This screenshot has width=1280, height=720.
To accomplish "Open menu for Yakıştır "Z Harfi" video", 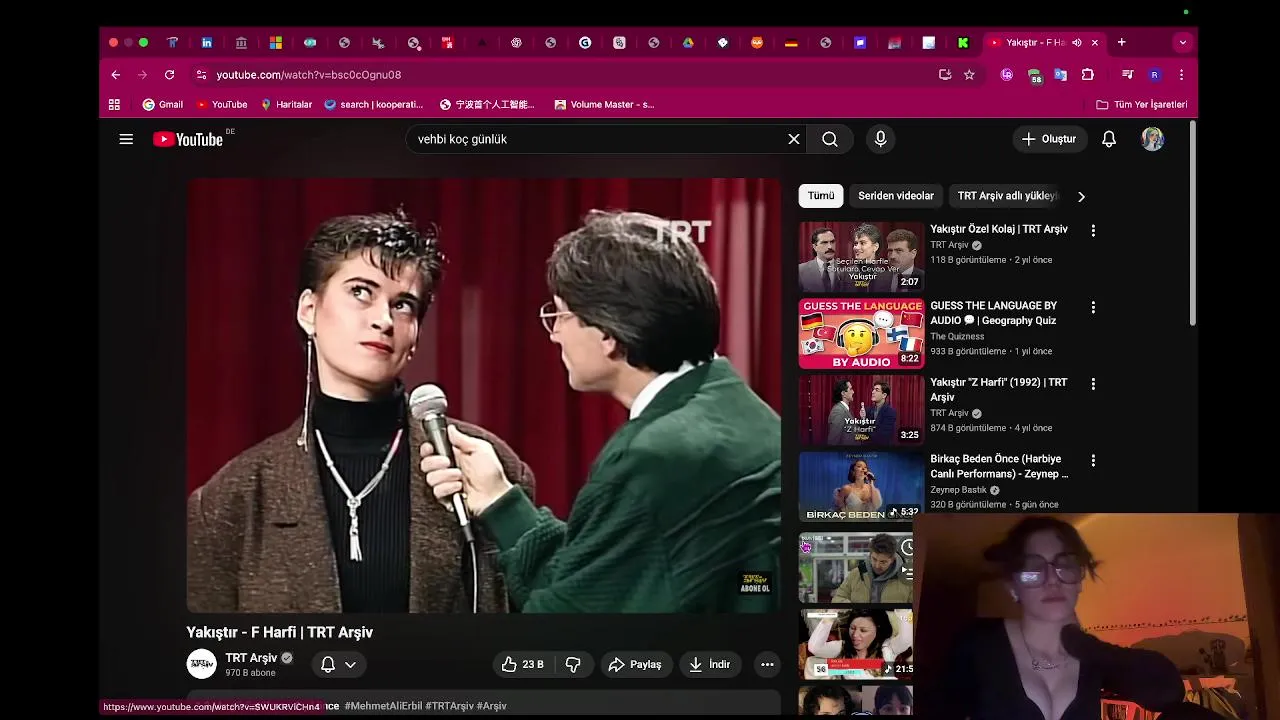I will pos(1093,384).
